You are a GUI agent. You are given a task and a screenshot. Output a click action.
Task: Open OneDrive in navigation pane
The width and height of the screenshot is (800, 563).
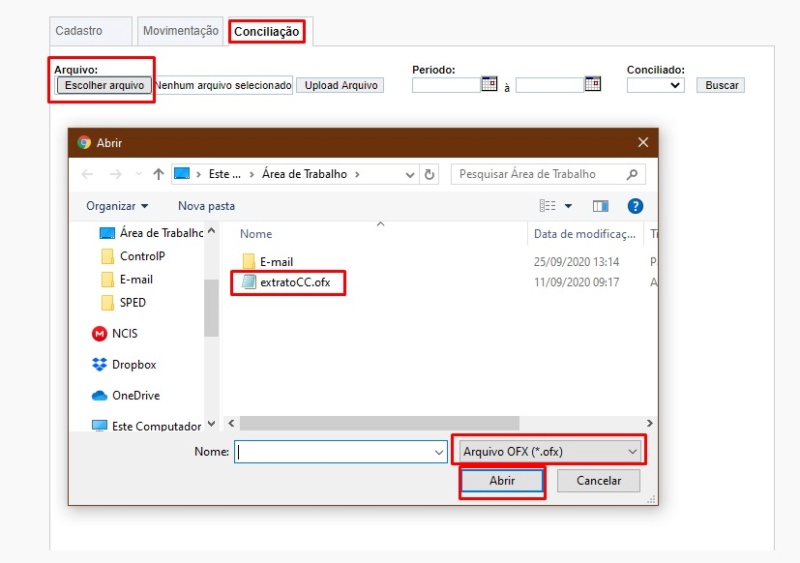tap(126, 396)
